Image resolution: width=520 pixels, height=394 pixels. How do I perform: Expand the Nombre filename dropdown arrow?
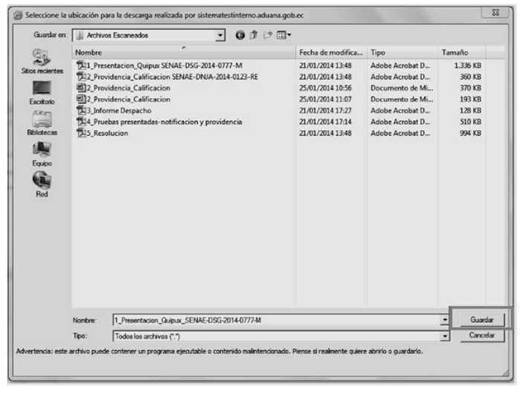[x=444, y=320]
